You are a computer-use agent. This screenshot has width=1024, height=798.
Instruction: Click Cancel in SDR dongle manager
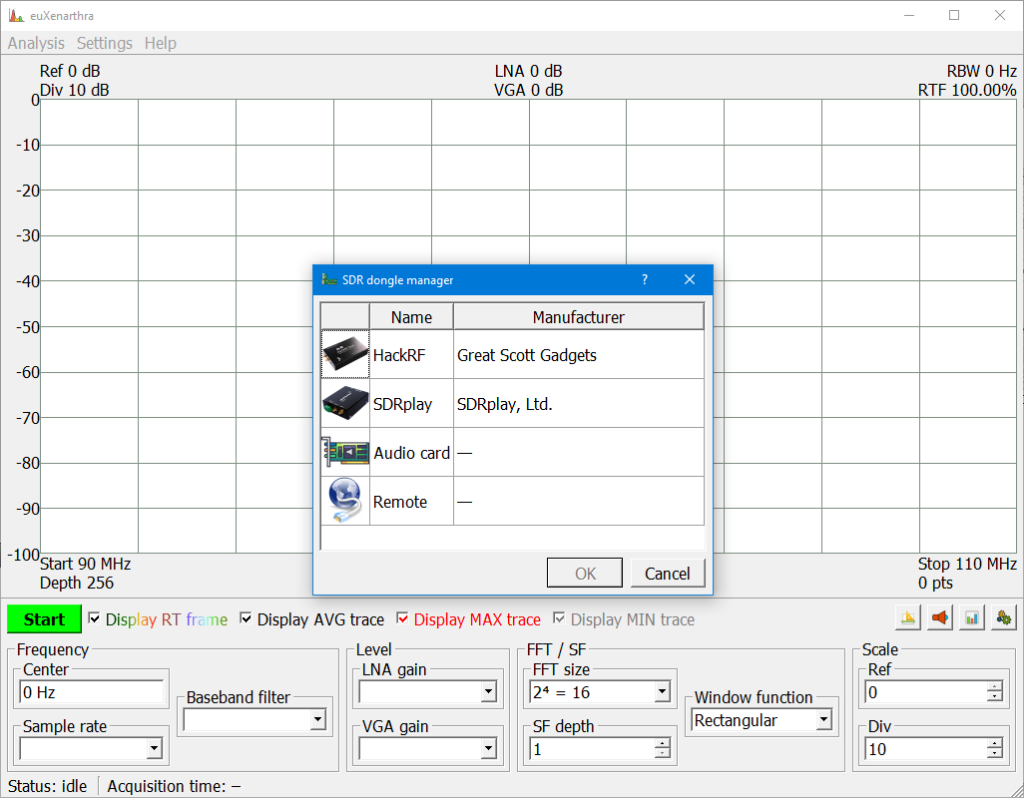[x=667, y=573]
